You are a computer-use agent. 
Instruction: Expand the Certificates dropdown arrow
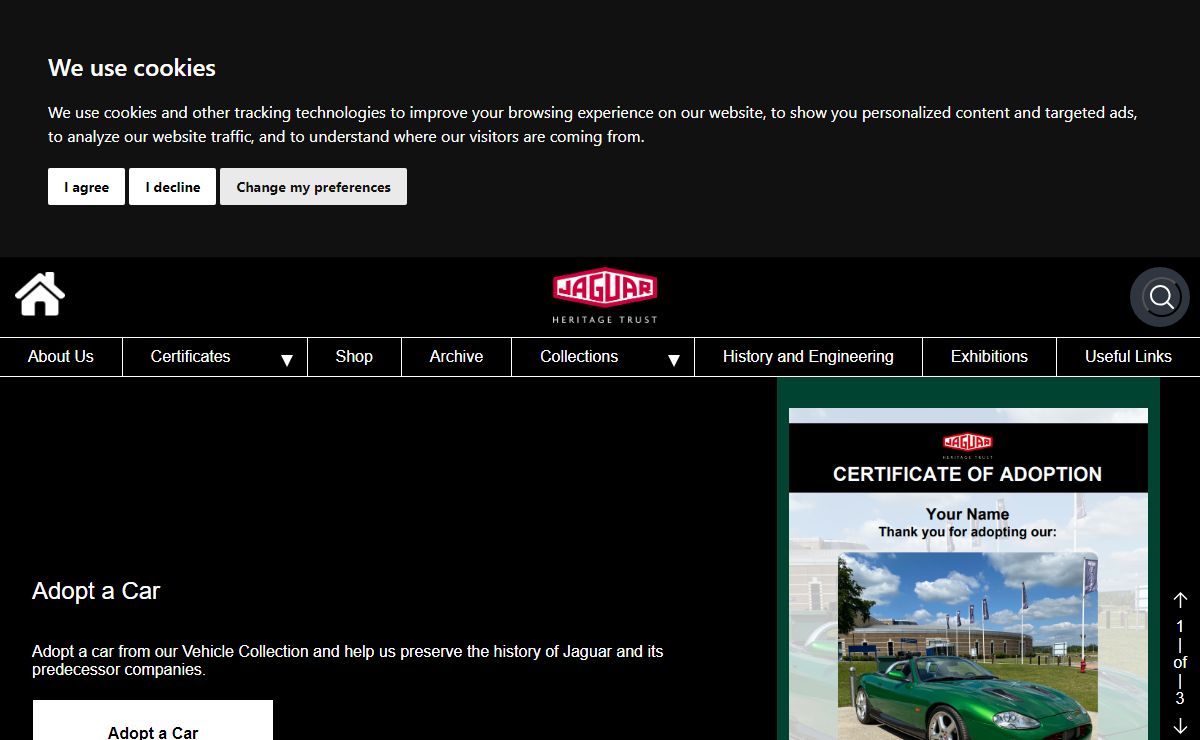point(287,360)
